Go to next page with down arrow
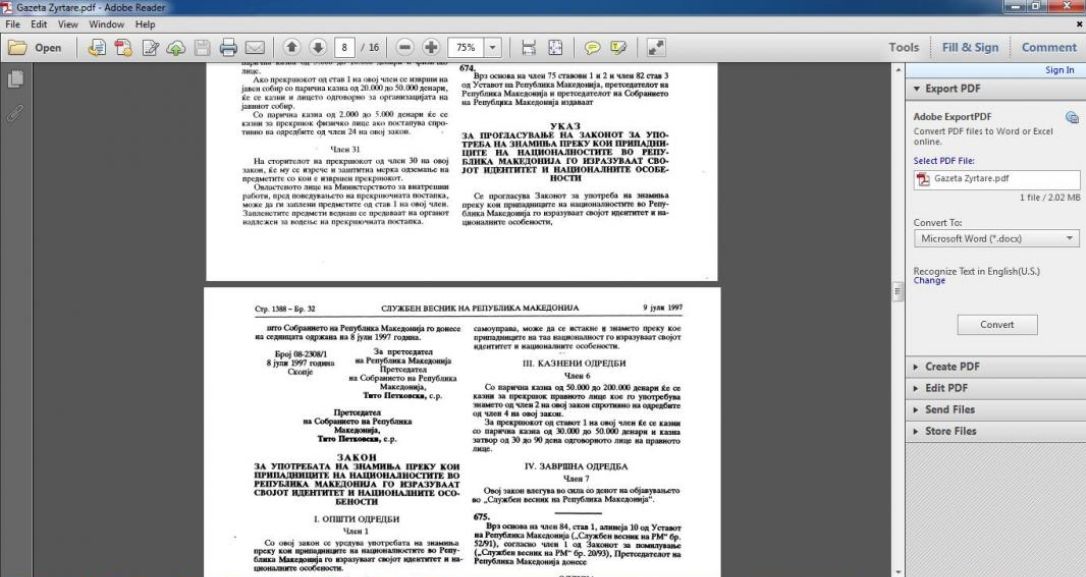The width and height of the screenshot is (1086, 577). point(317,47)
